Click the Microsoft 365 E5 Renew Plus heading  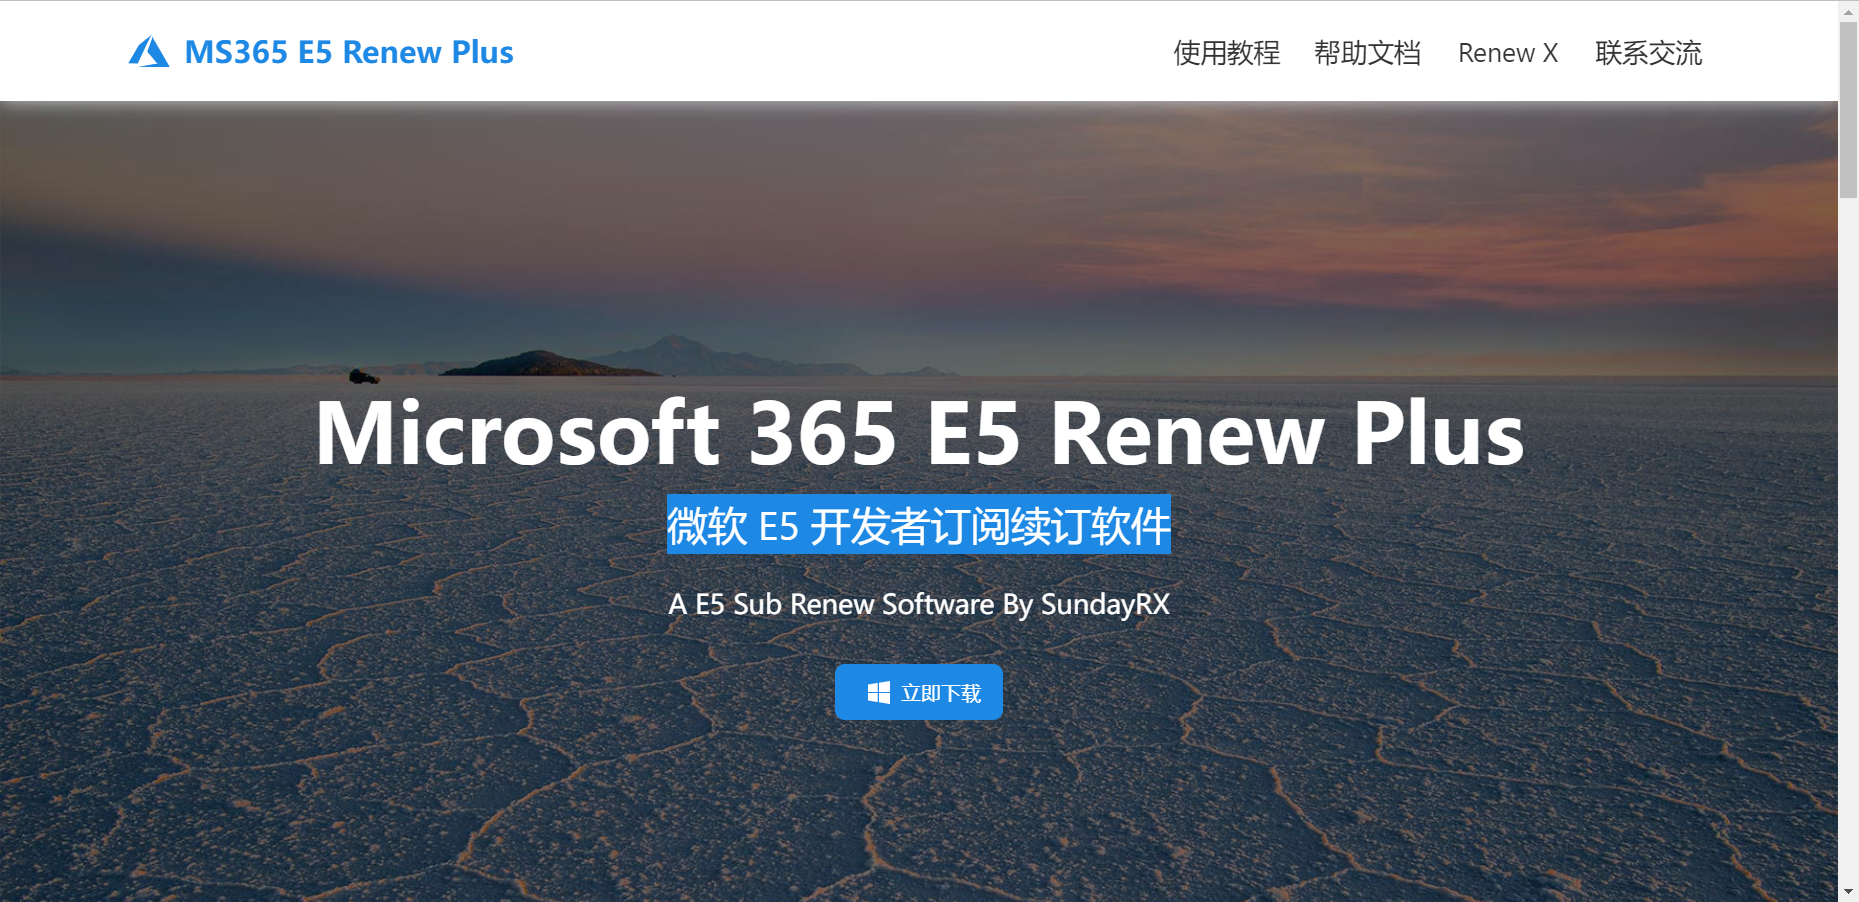point(920,433)
